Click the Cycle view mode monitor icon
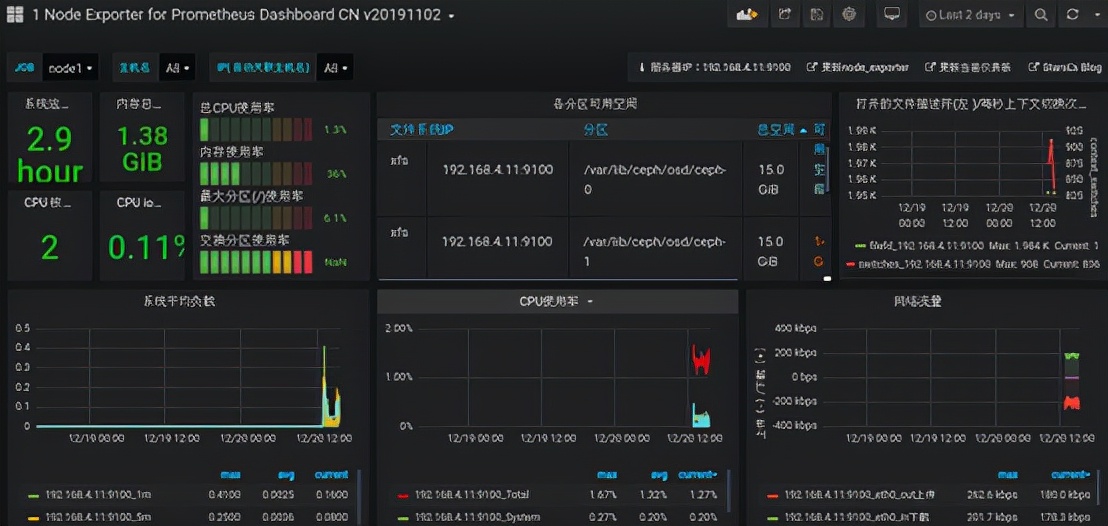Screen dimensions: 1108x526 click(892, 14)
